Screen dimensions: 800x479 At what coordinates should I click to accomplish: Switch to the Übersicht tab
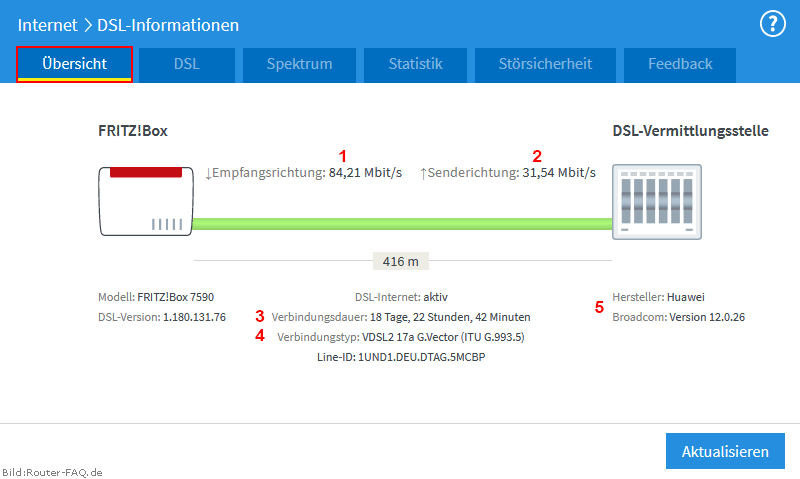coord(74,64)
